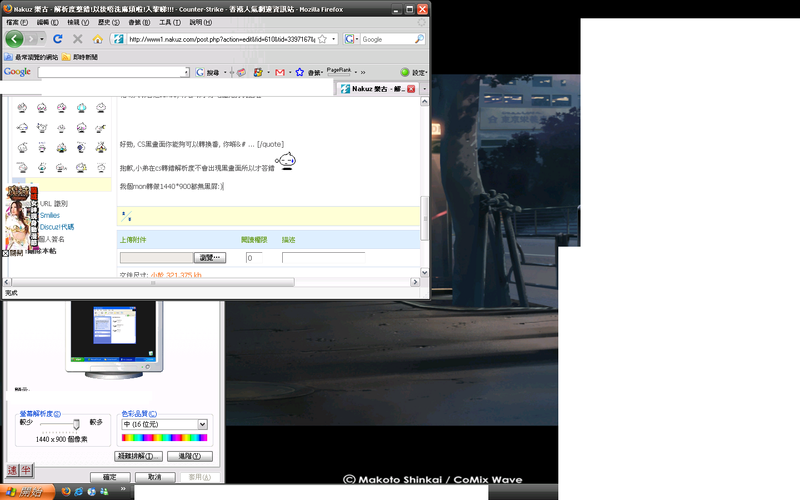Viewport: 800px width, 500px height.
Task: Open the Gmail icon in Google Toolbar
Action: [x=280, y=72]
